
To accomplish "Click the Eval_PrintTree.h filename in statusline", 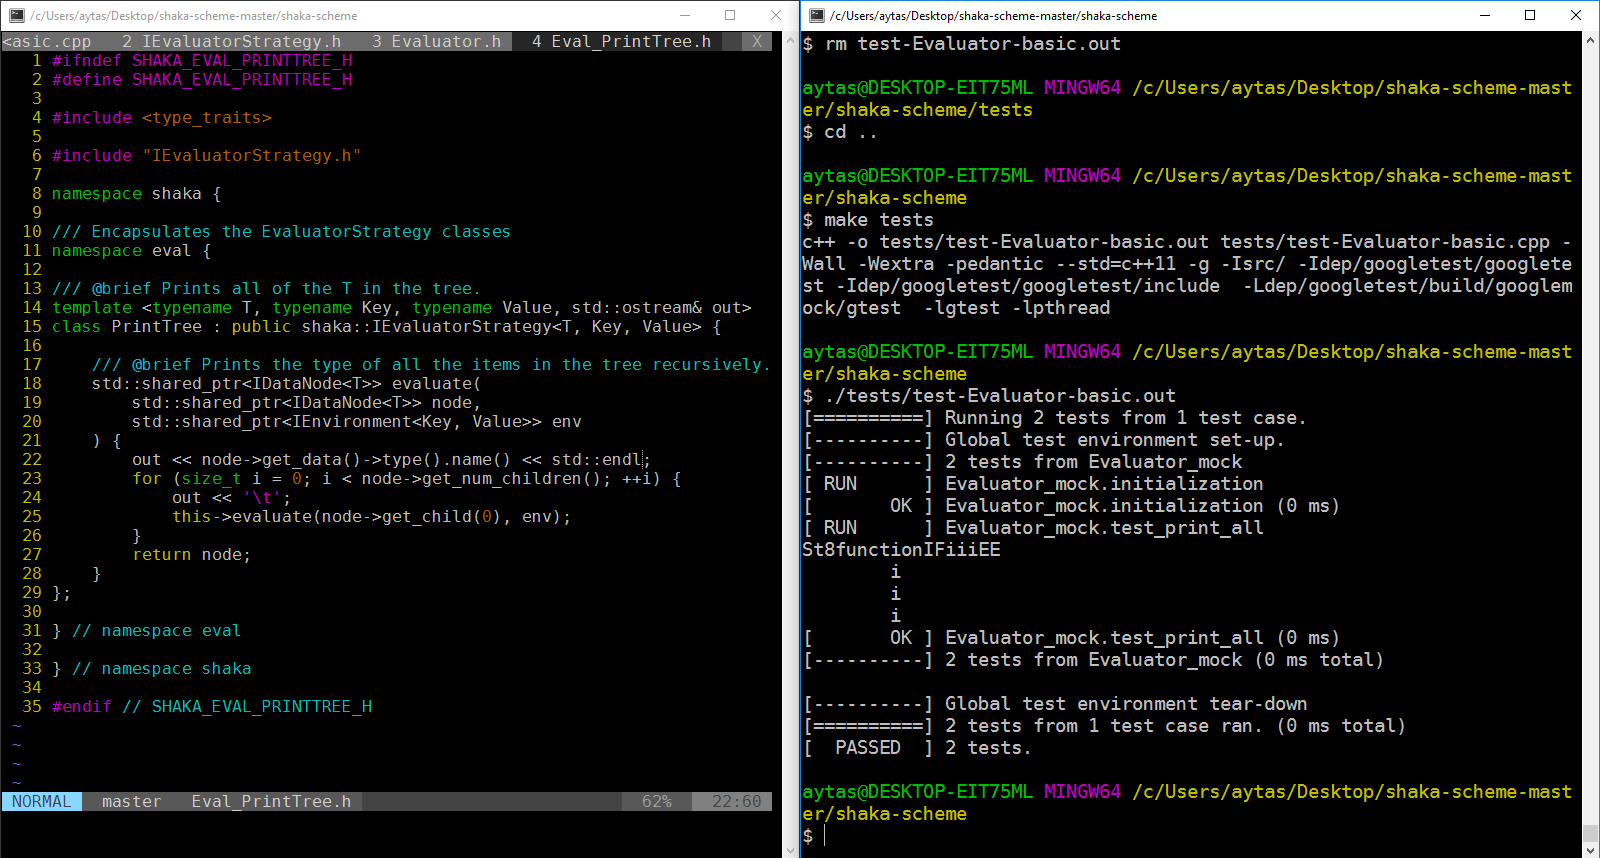I will (271, 801).
